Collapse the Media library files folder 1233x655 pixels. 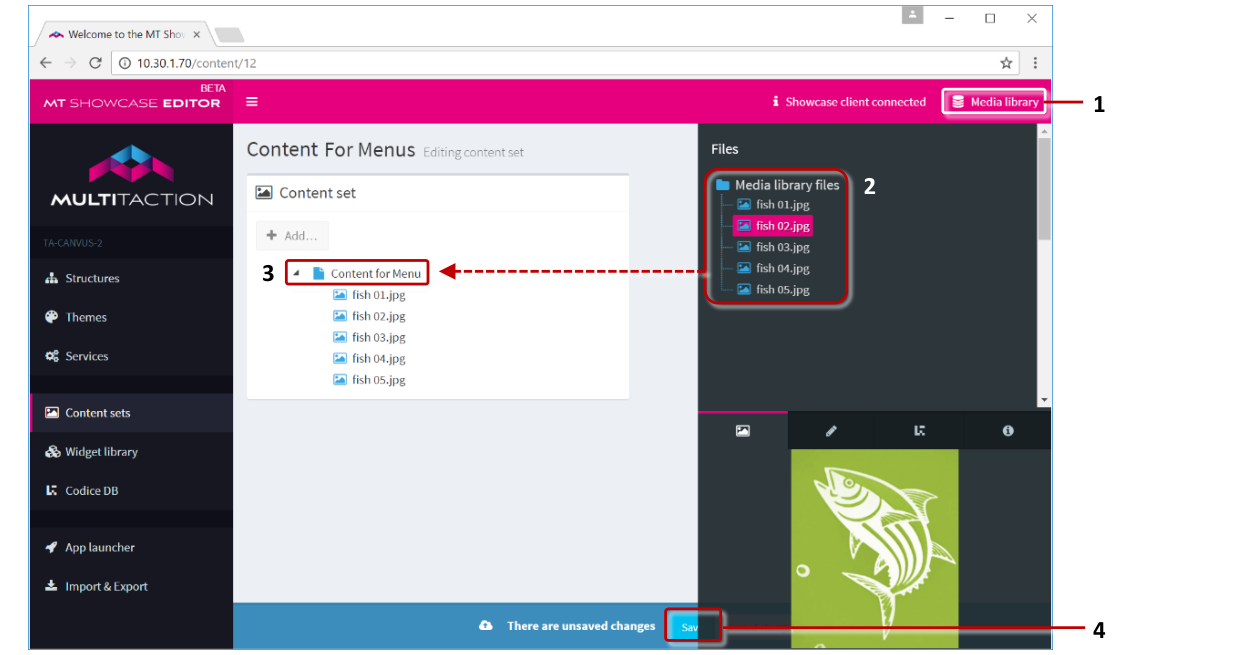[x=721, y=184]
